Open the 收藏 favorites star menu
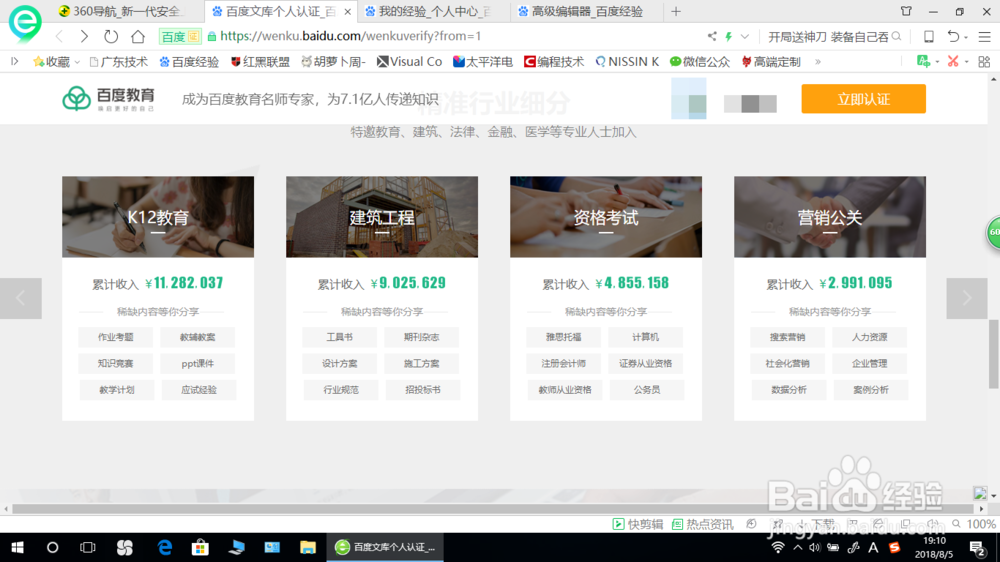The width and height of the screenshot is (1000, 562). (x=56, y=62)
